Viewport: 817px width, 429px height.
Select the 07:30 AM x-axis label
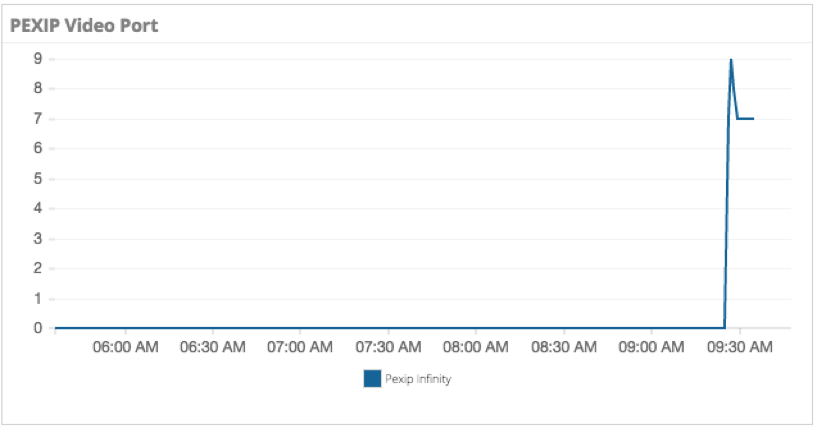pos(388,347)
